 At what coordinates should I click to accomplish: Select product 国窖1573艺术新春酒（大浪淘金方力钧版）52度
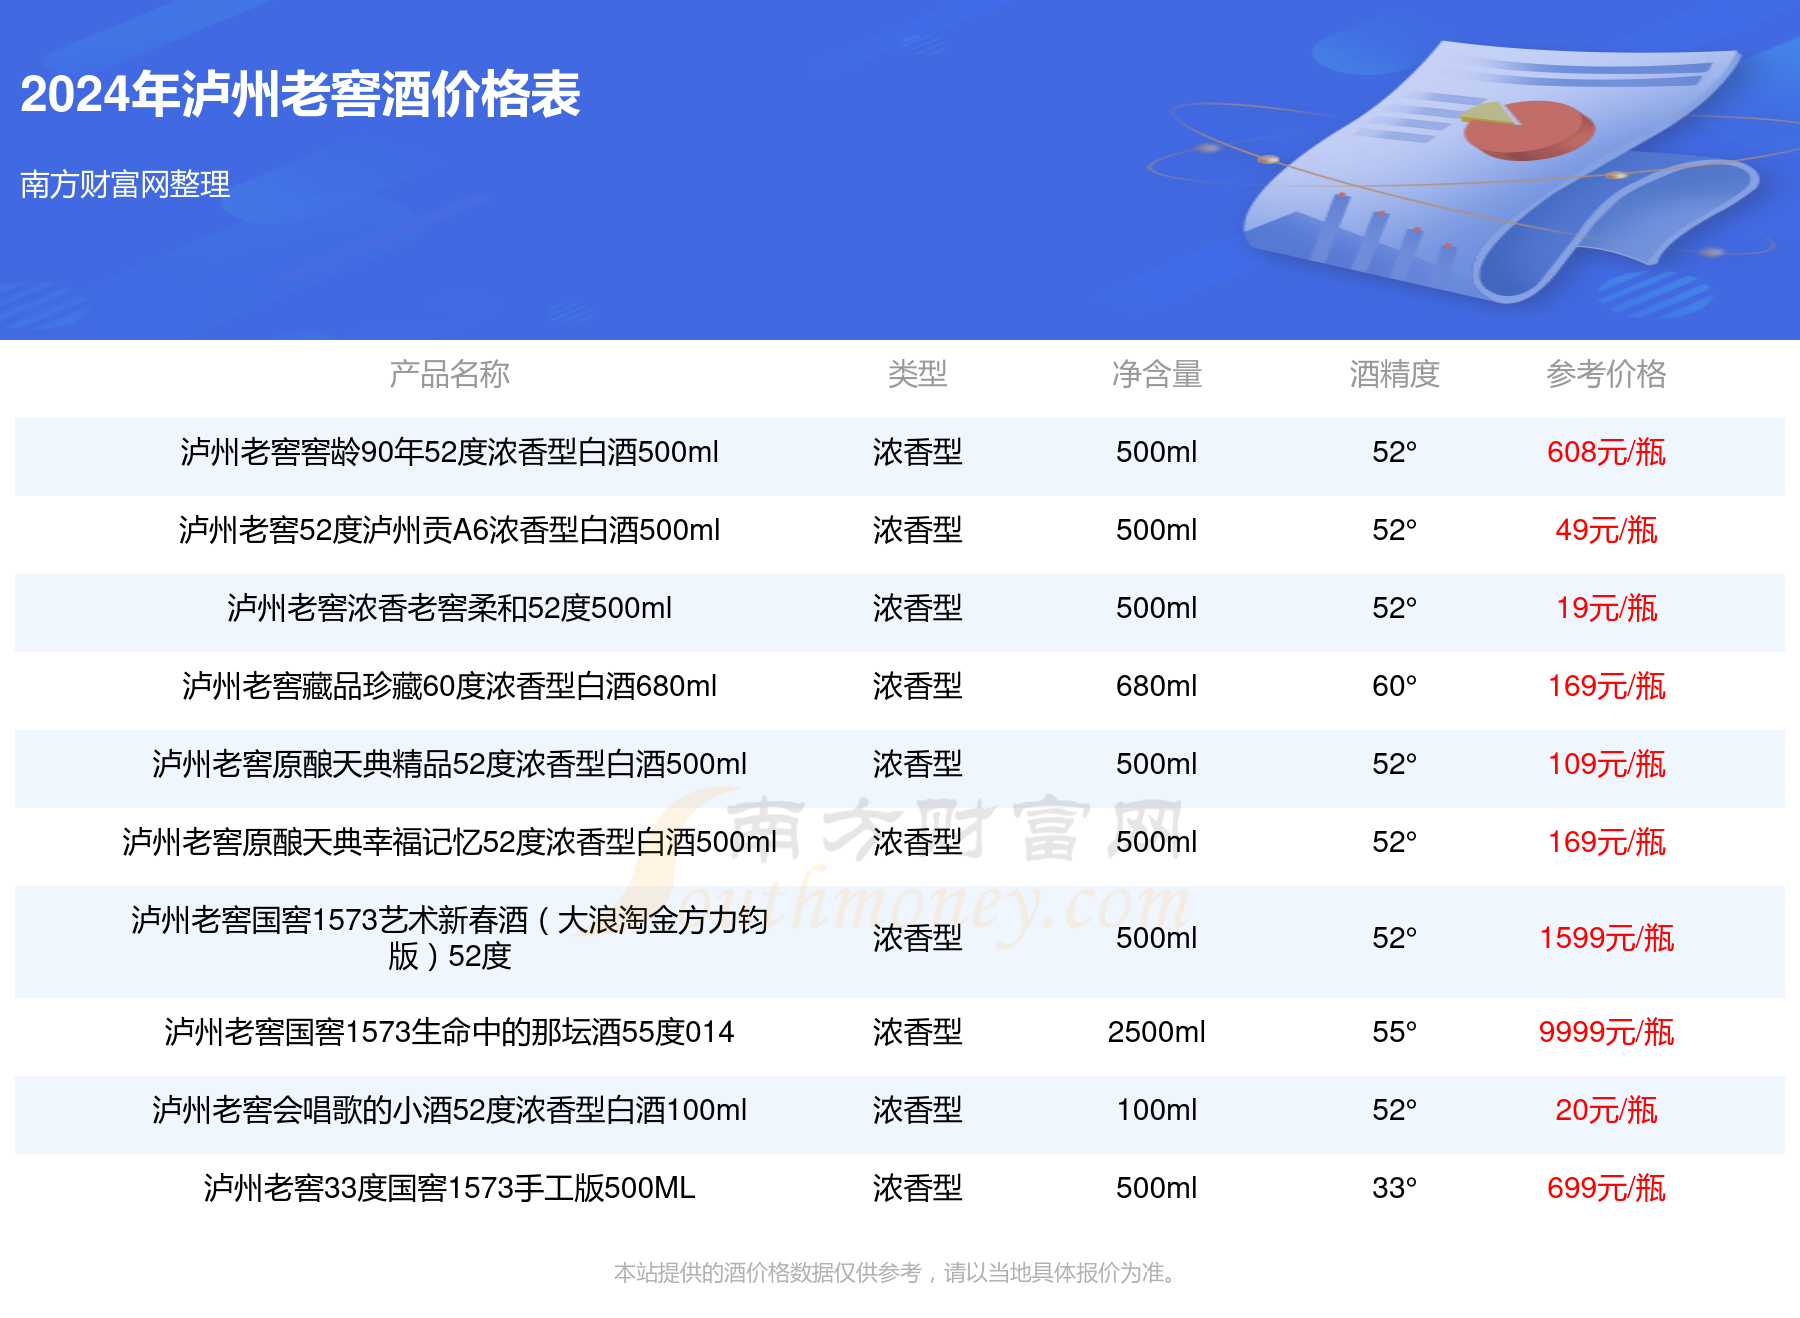[x=449, y=938]
